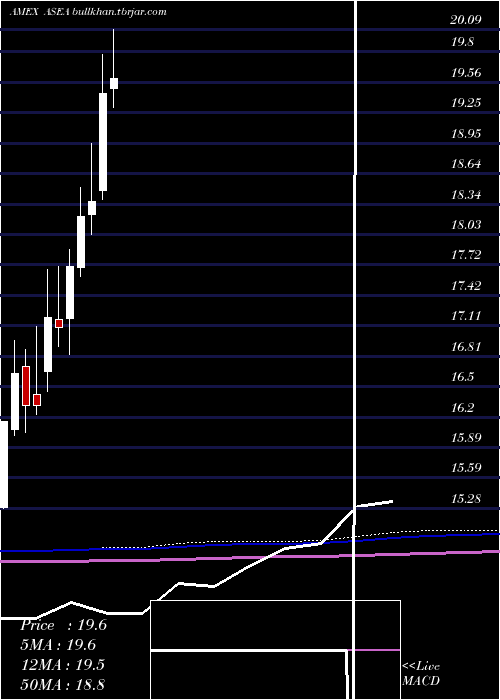Screen dimensions: 500x700
Task: Click the 50MA : 18.8 readout
Action: point(62,684)
